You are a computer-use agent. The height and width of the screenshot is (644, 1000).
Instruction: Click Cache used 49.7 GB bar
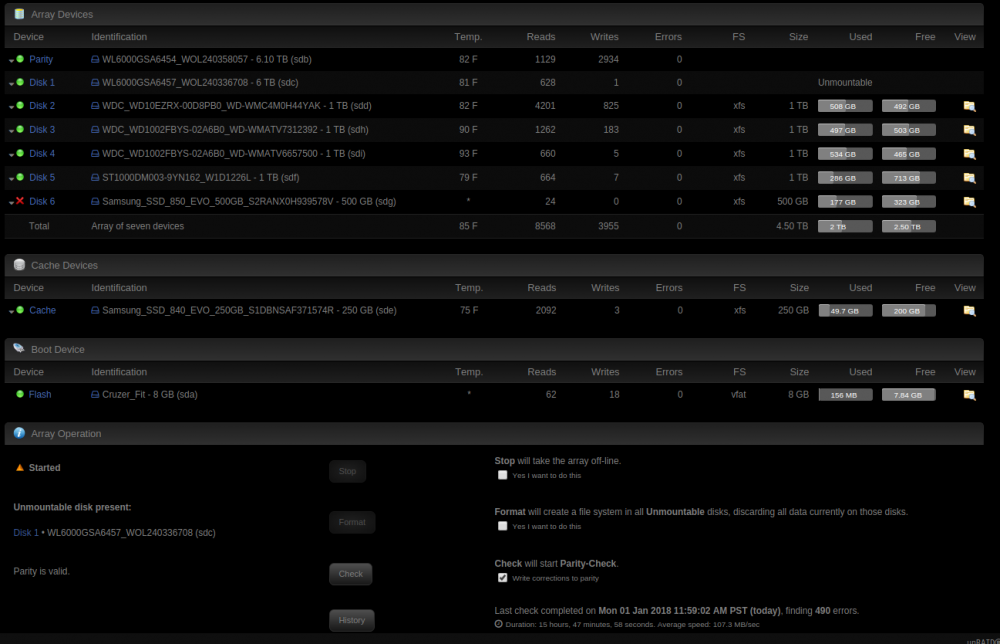tap(846, 311)
